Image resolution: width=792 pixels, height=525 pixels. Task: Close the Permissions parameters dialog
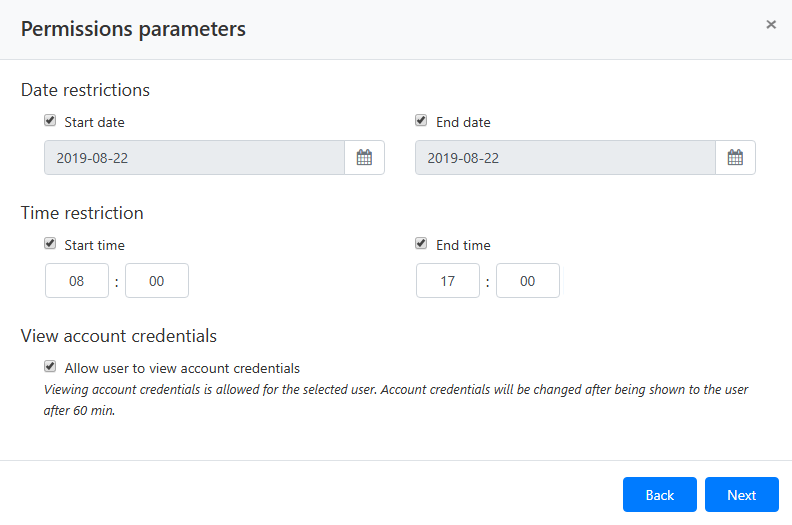click(771, 25)
